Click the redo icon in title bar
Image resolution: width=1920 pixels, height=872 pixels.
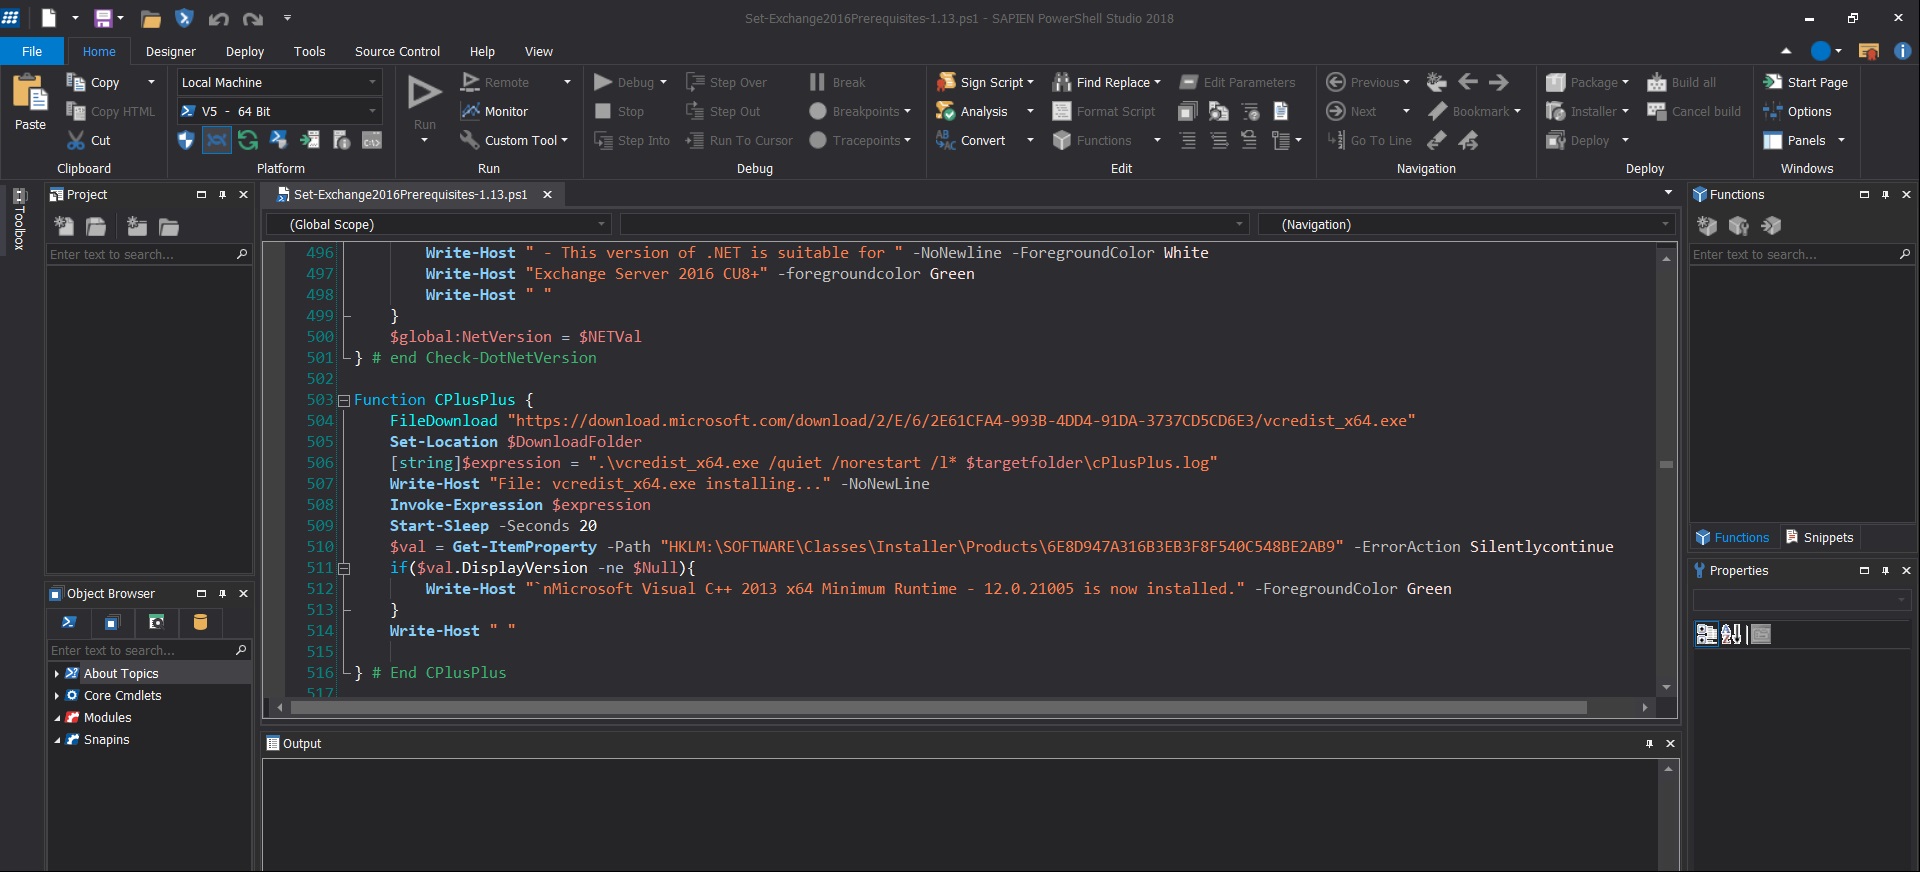(x=253, y=18)
